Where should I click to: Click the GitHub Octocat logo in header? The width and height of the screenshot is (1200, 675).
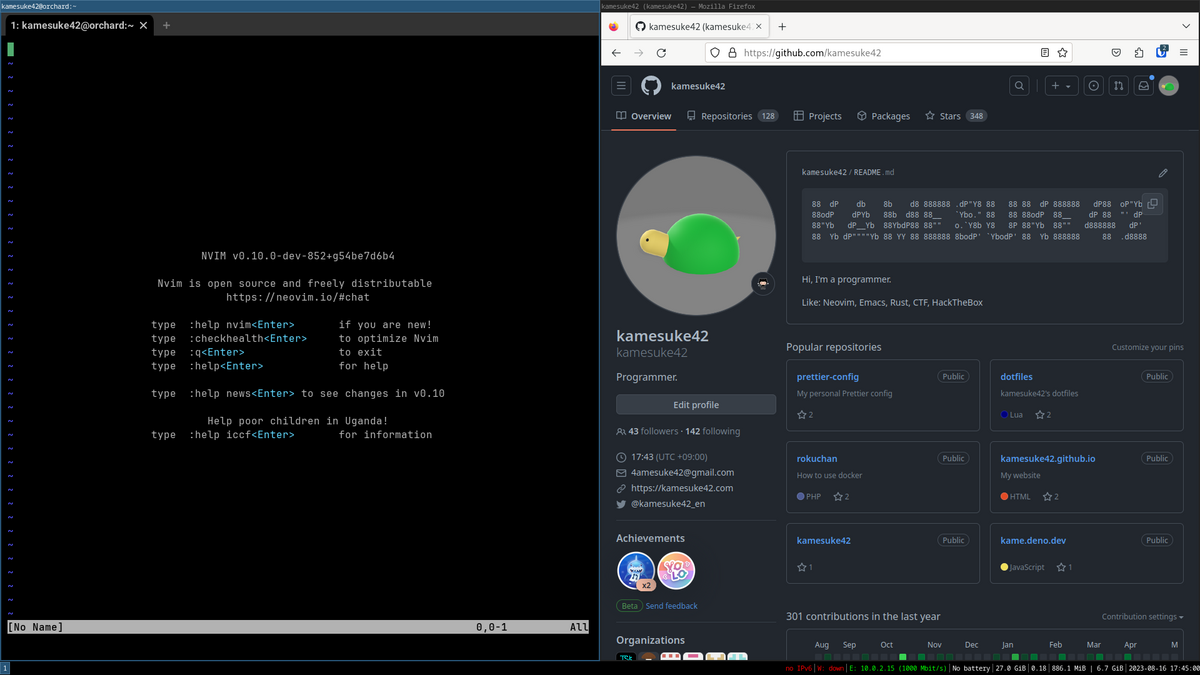point(651,86)
